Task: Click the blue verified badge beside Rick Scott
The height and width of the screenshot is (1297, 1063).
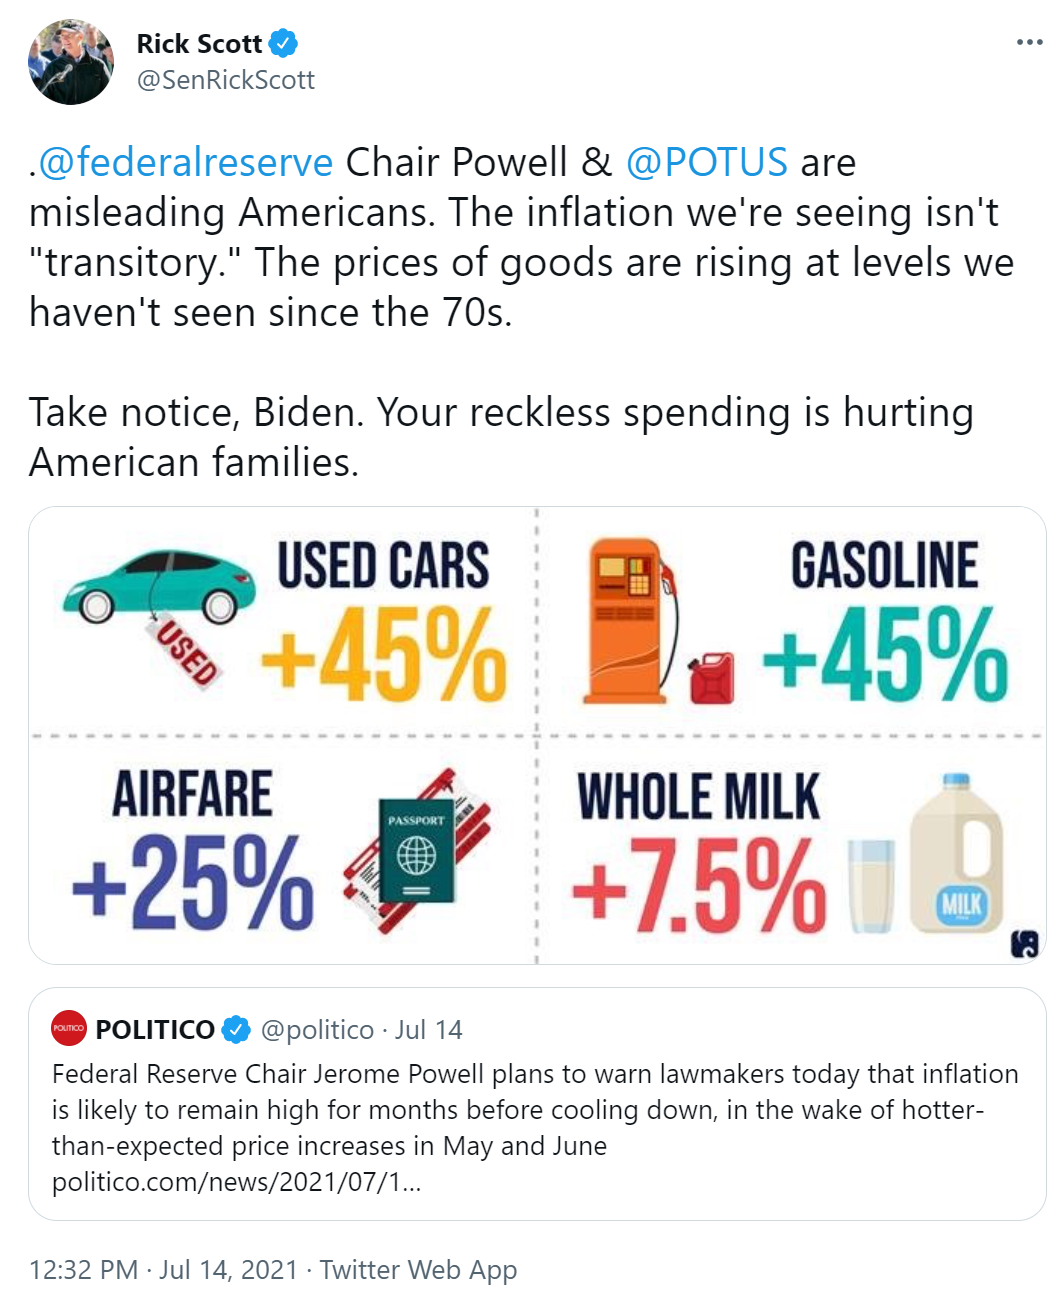Action: (283, 43)
